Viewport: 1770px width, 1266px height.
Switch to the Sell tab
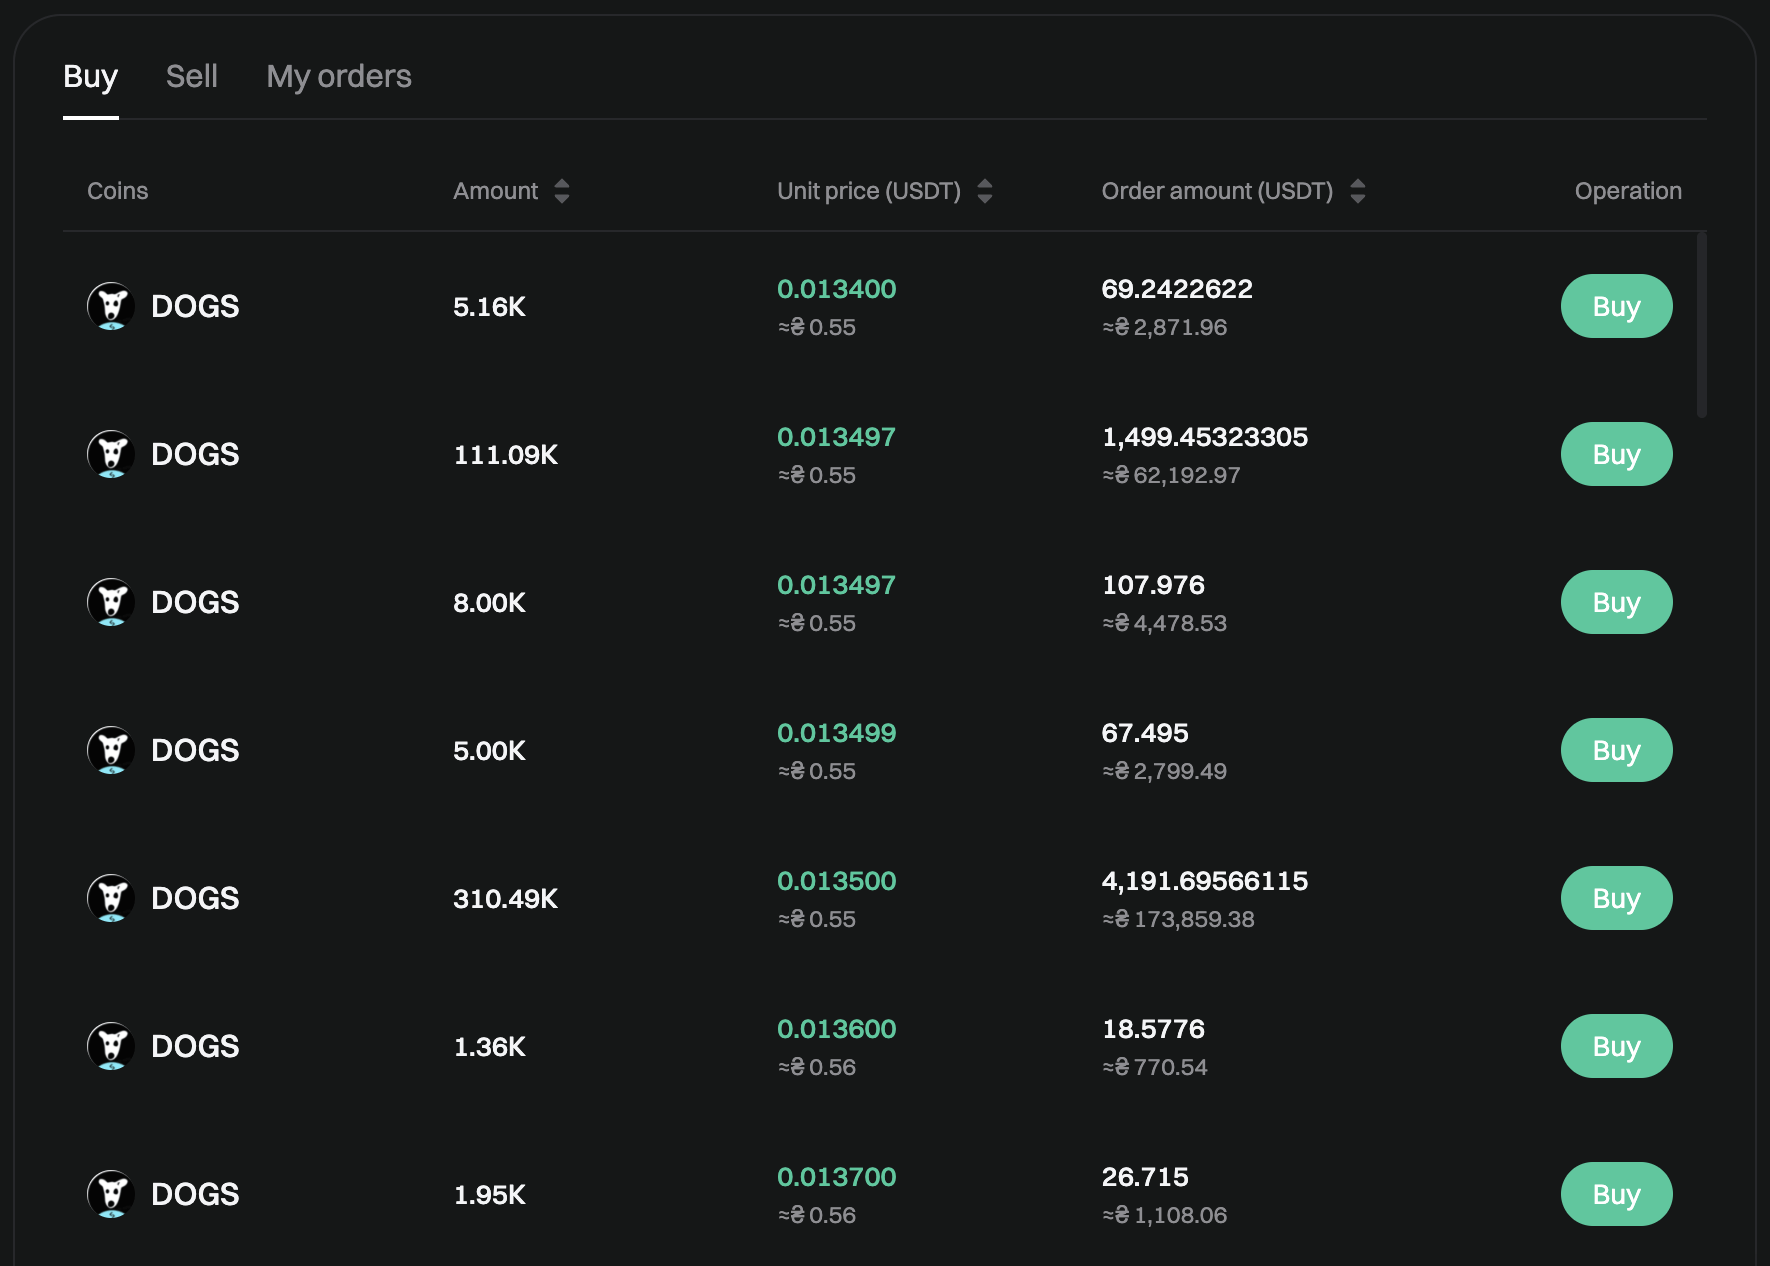[x=191, y=76]
